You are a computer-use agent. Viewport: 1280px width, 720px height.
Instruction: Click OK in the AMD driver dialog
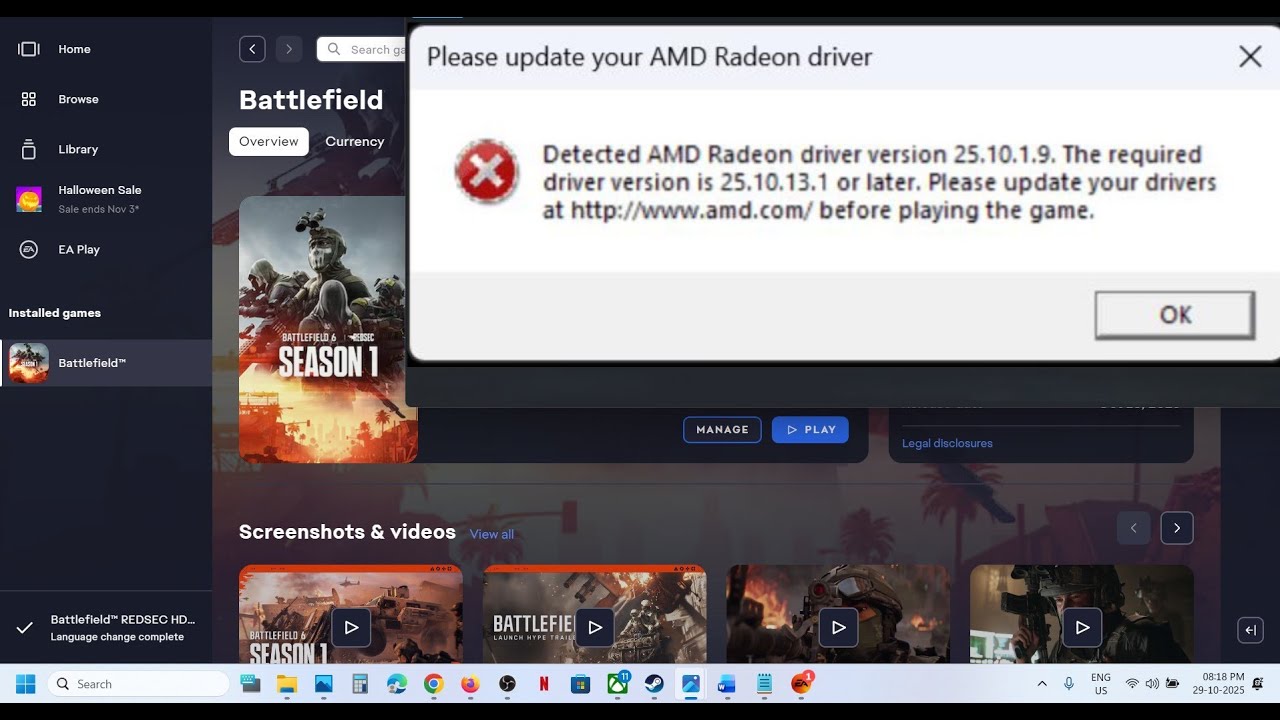(1175, 315)
